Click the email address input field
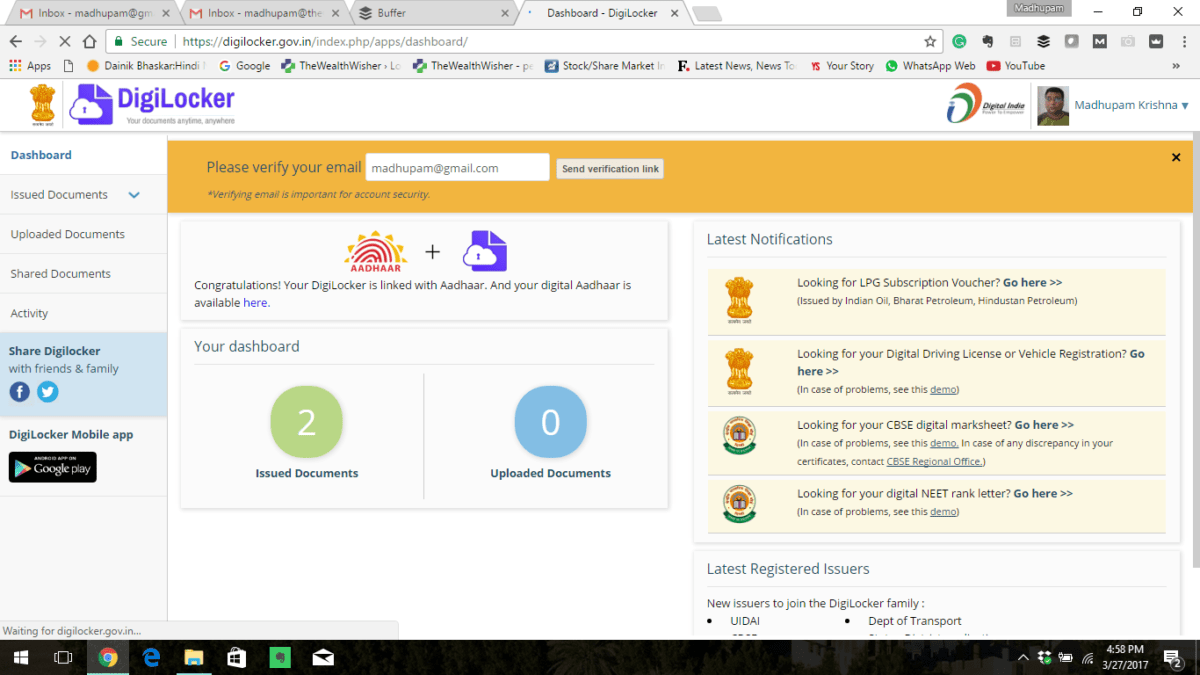This screenshot has height=675, width=1200. 457,168
